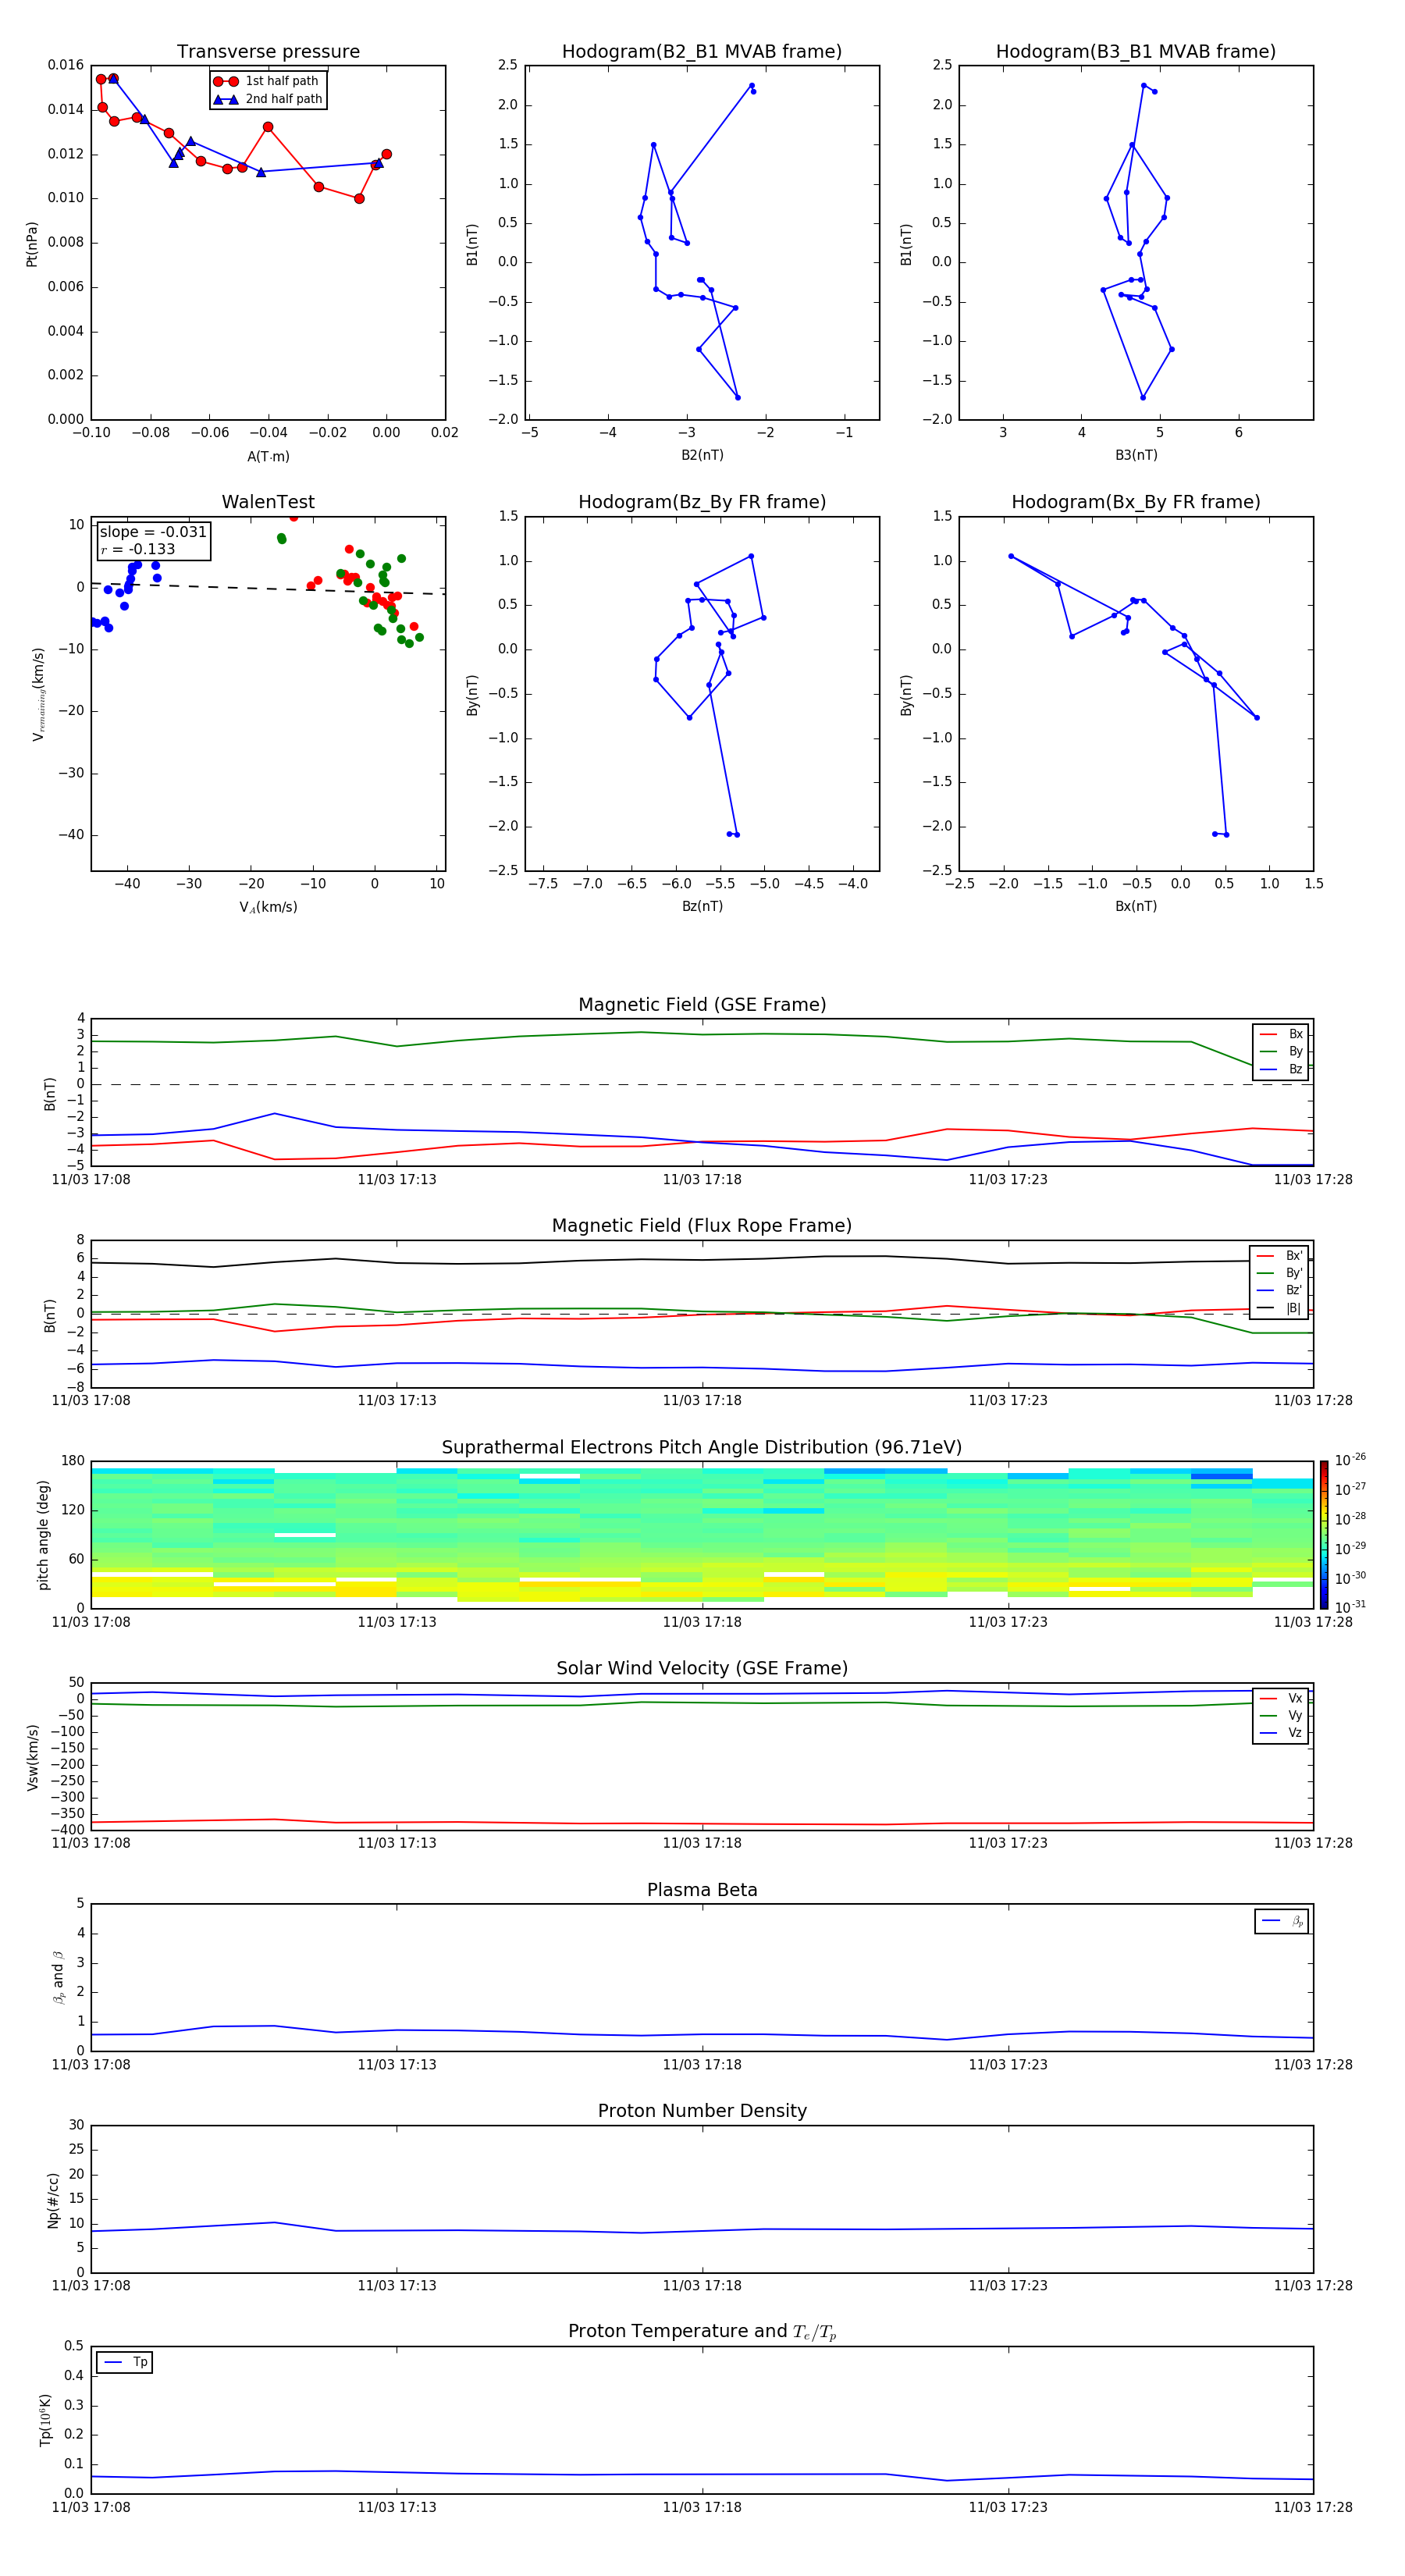Click the "Bx(nT)" x-axis label

(1136, 906)
